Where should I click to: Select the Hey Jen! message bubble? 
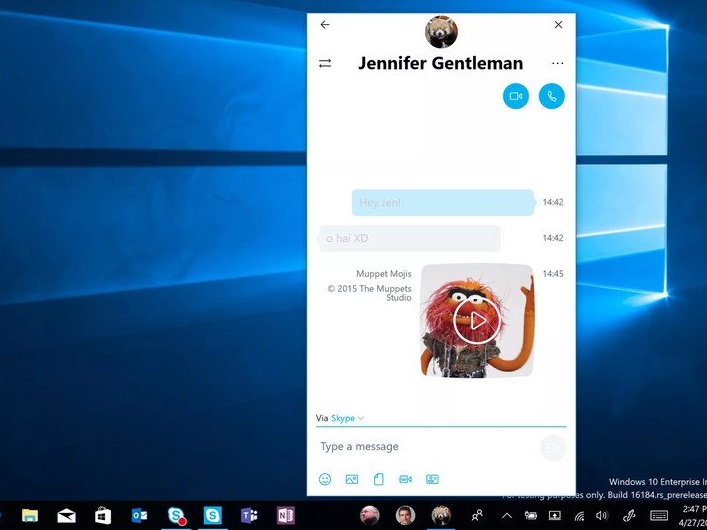443,203
